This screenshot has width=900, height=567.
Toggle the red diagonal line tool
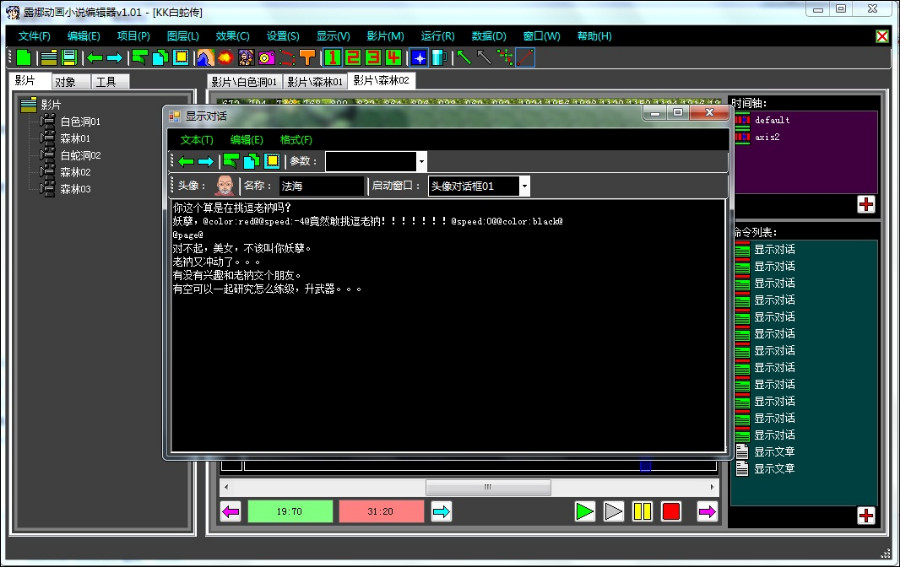(x=525, y=57)
